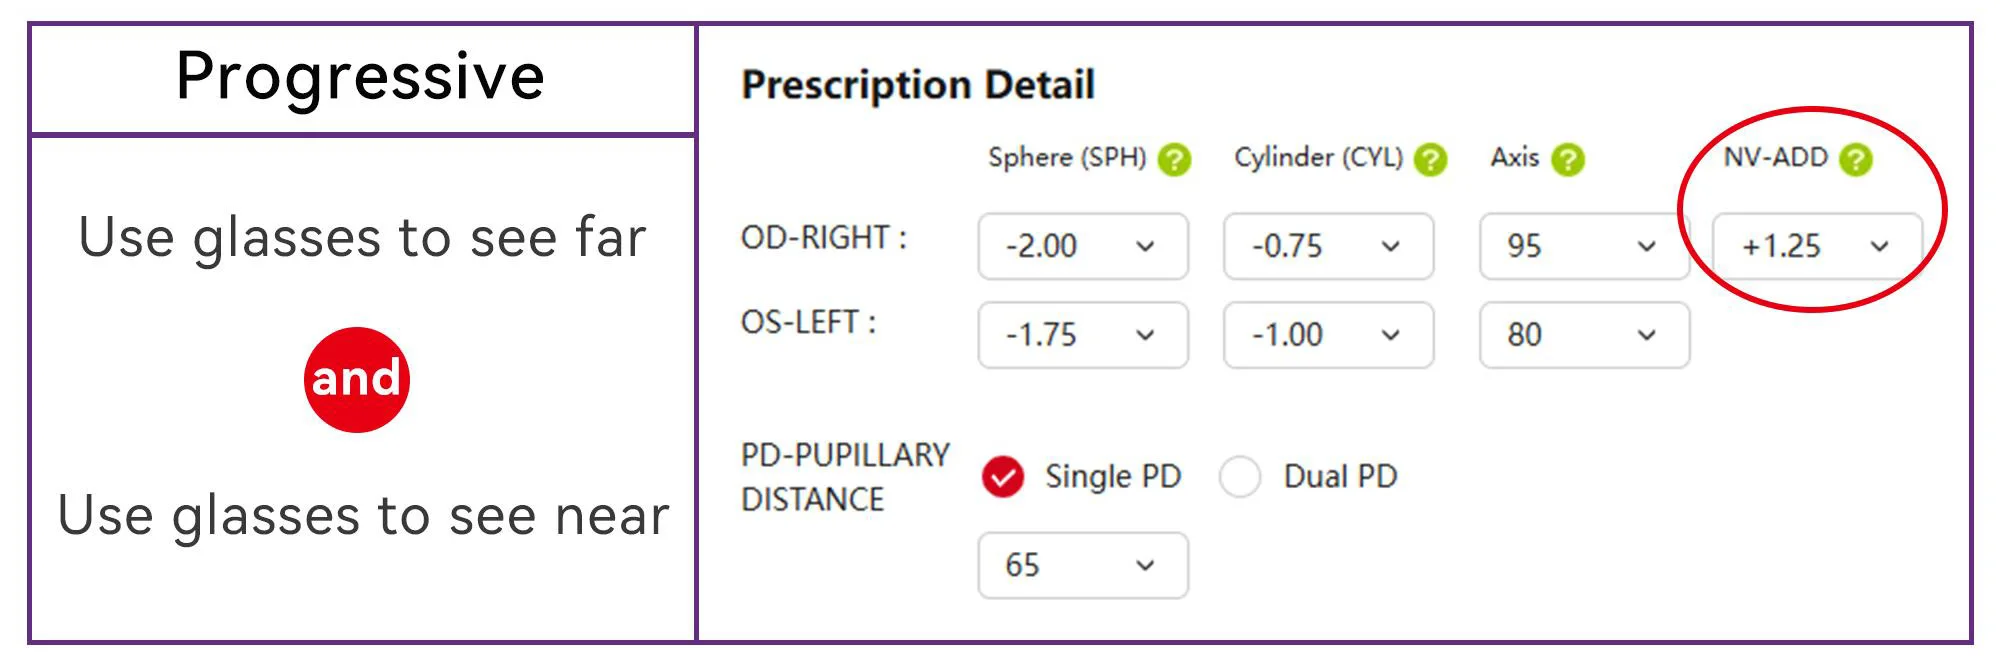
Task: Click the Prescription Detail heading
Action: 918,85
